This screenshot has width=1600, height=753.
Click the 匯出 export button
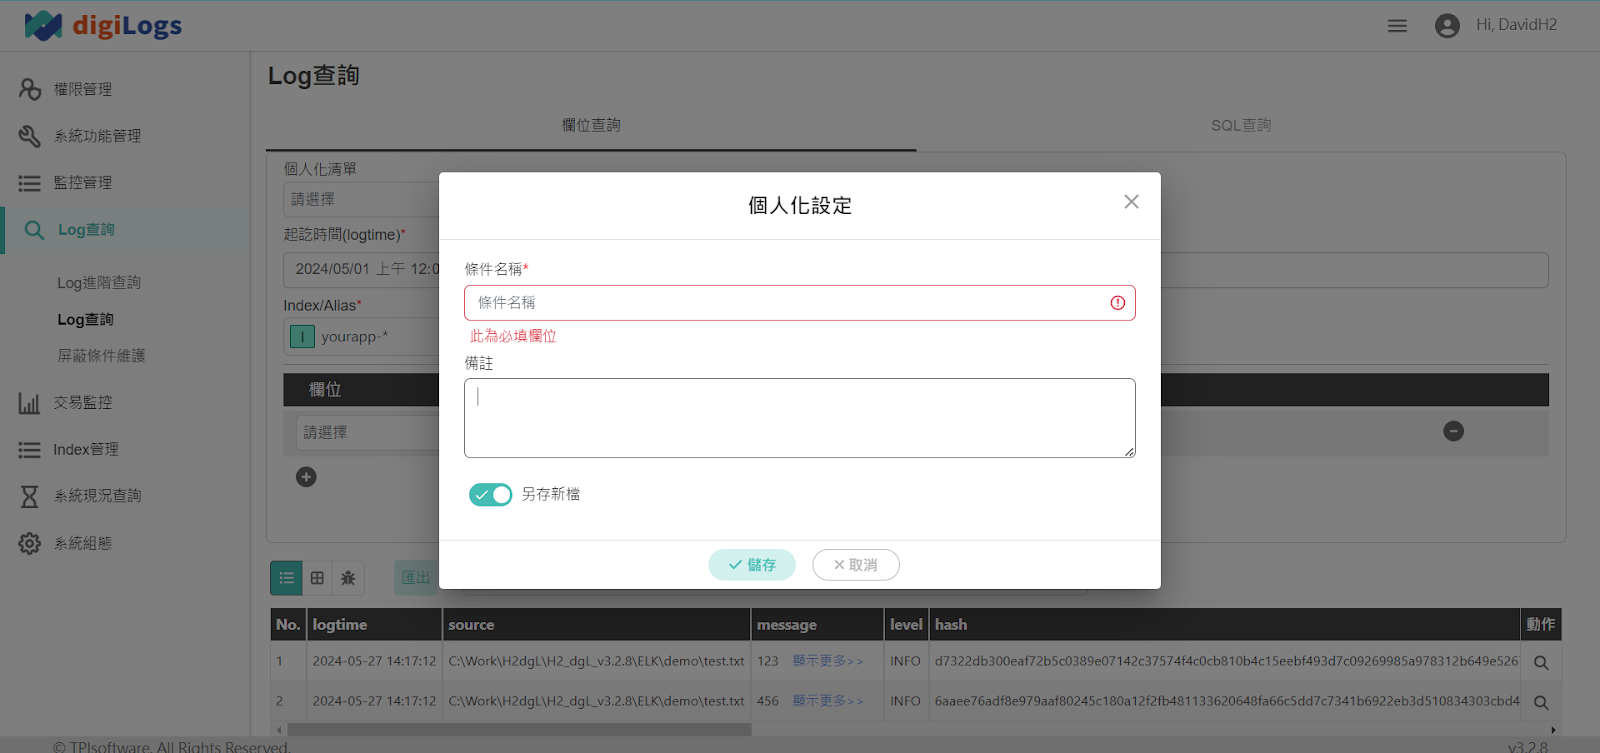(416, 578)
